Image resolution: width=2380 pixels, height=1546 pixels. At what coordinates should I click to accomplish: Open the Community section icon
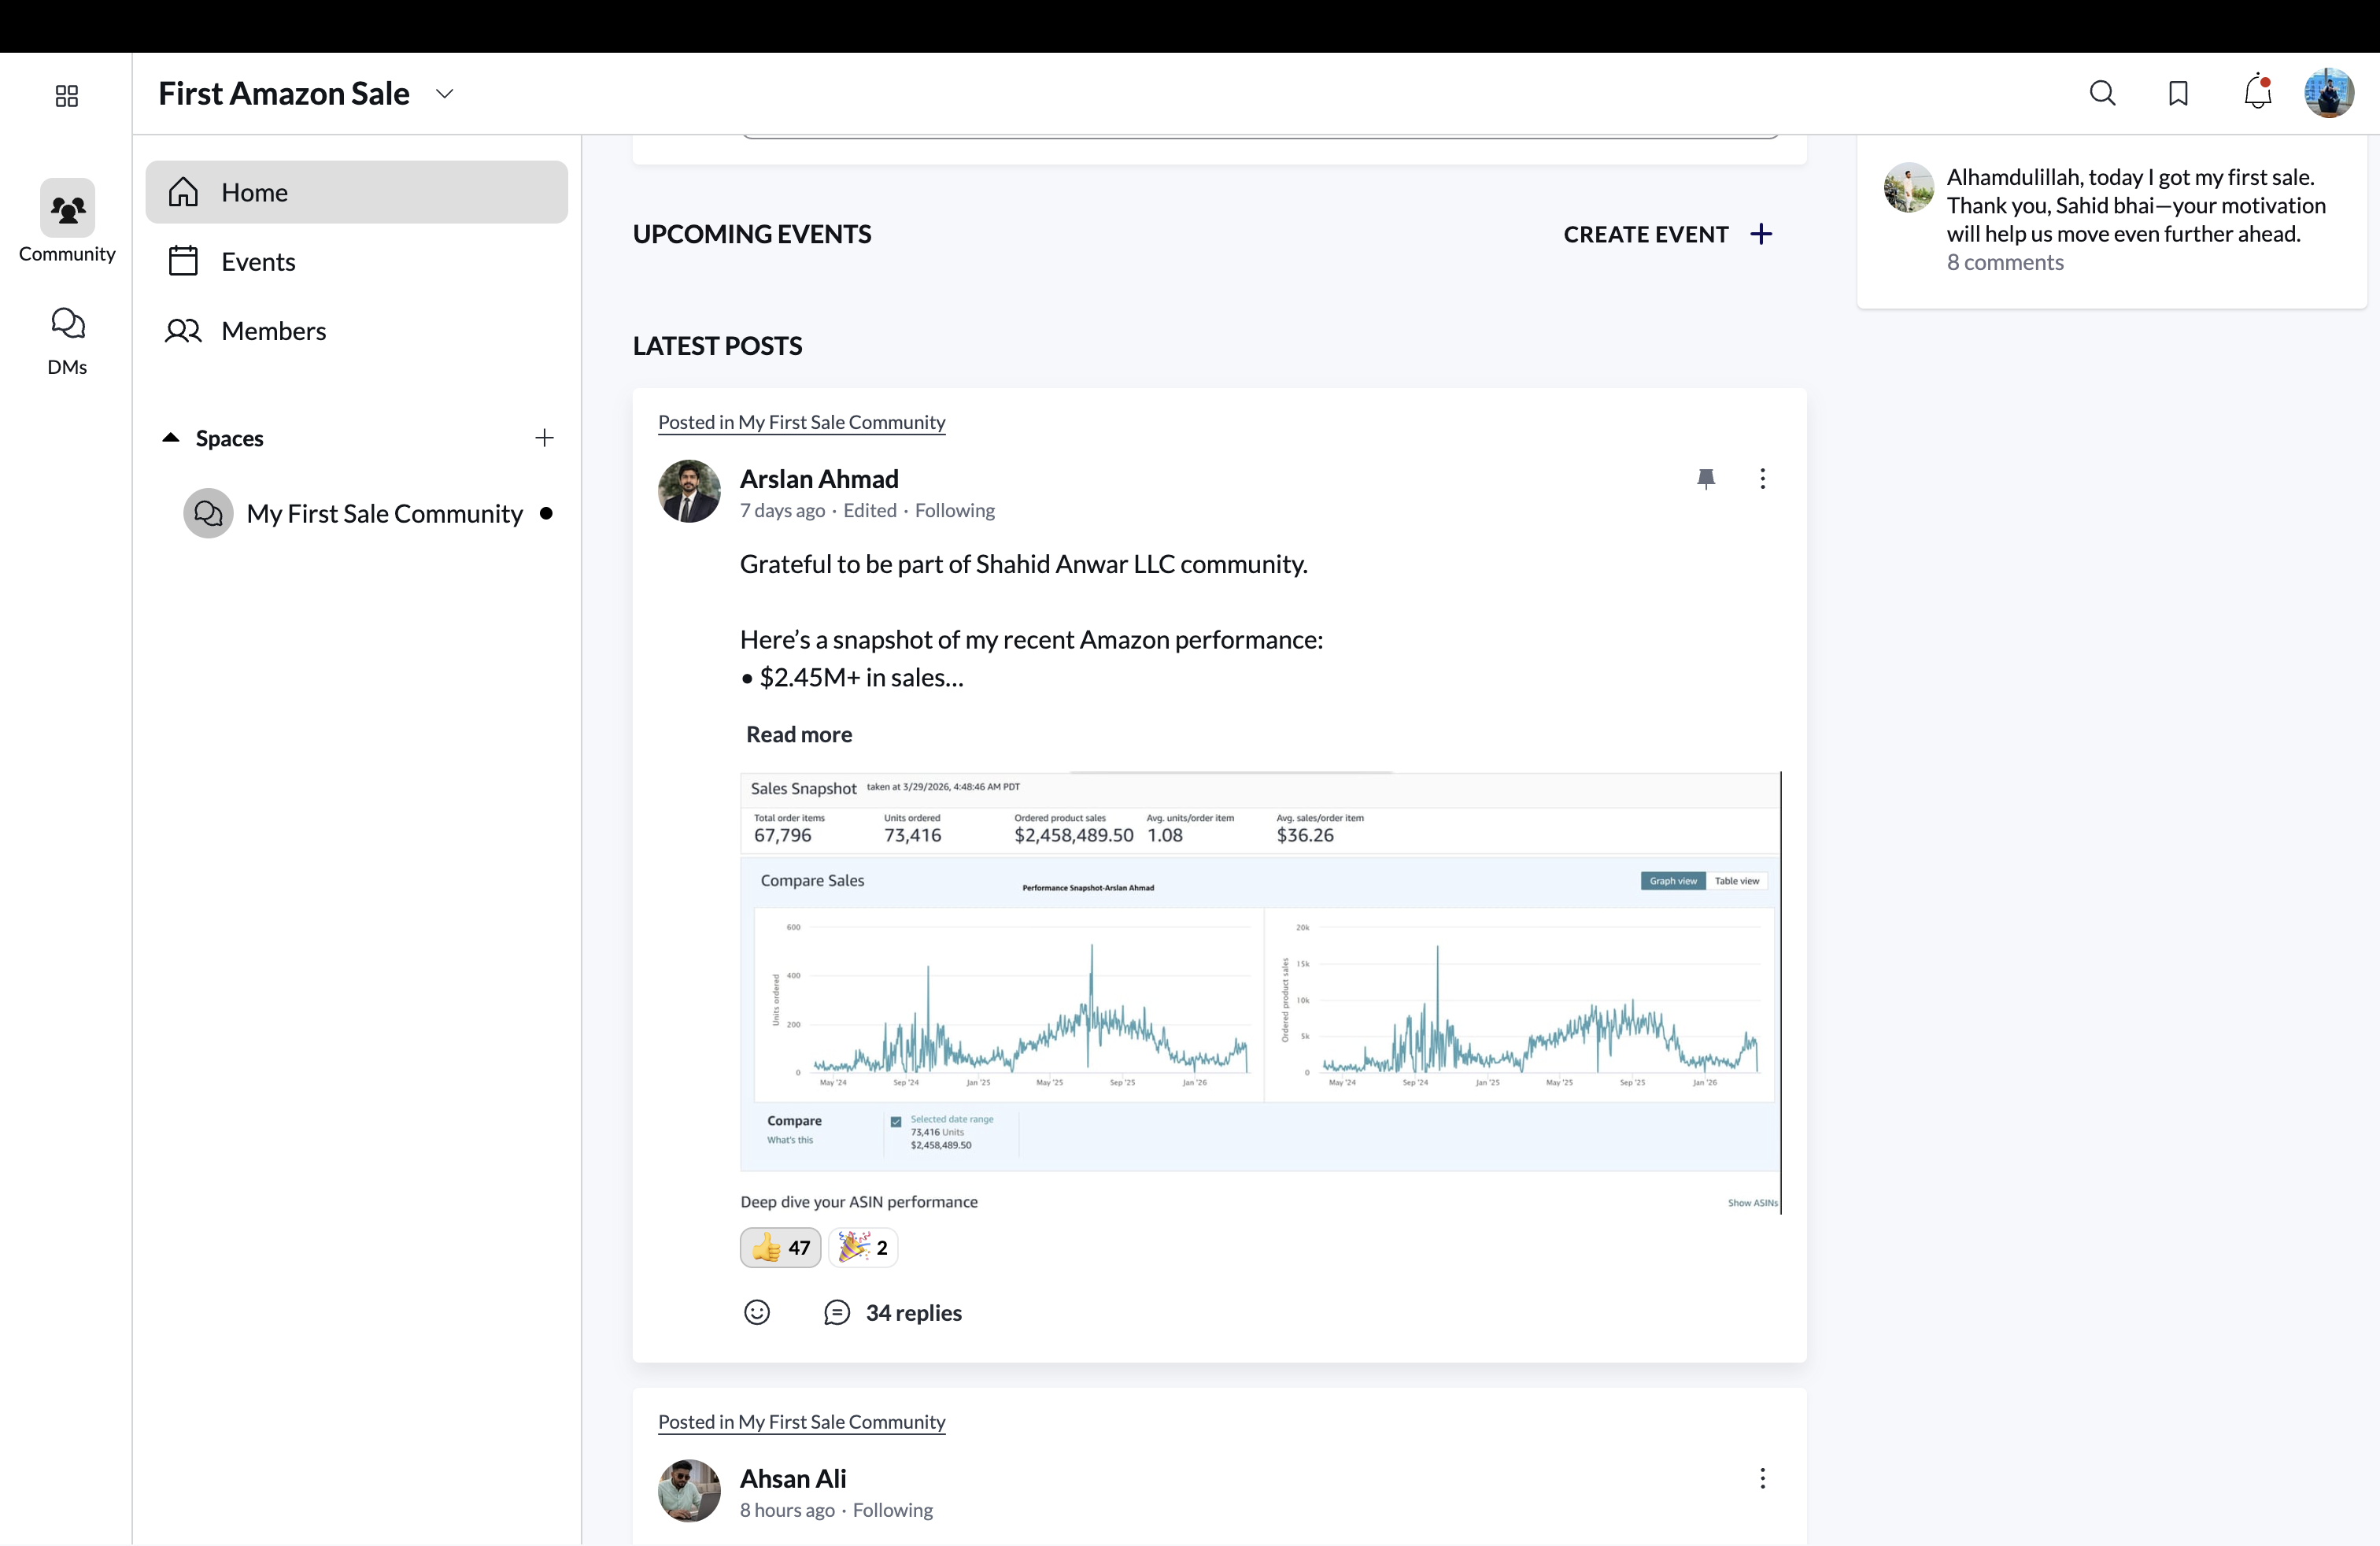[x=67, y=208]
